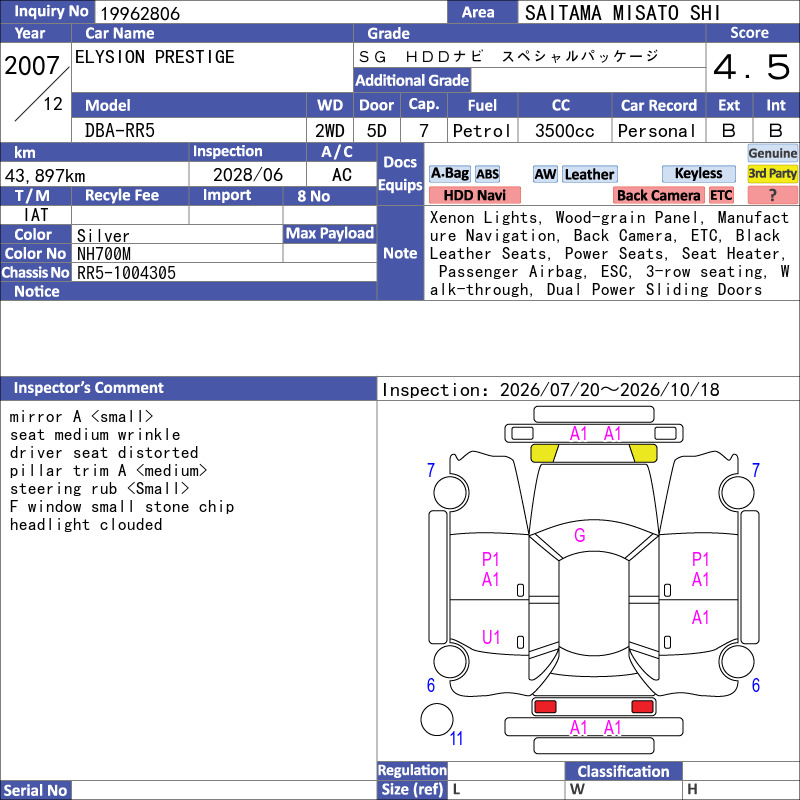Click the 3500cc engine value
The image size is (800, 800).
point(564,131)
